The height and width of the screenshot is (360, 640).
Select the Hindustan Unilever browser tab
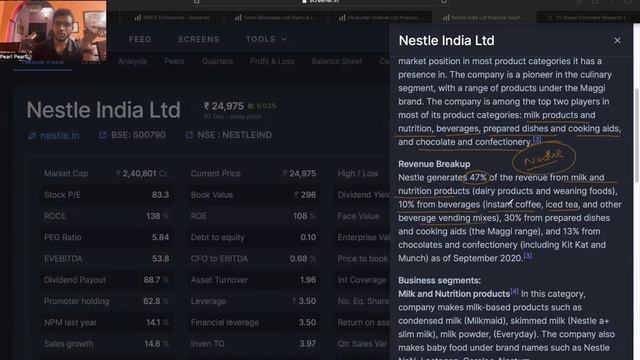[380, 18]
